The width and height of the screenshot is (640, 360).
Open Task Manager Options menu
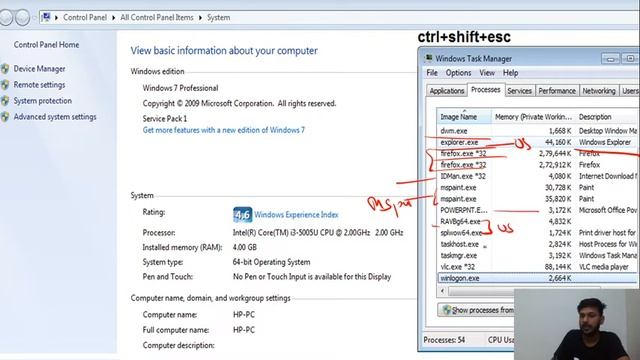[458, 73]
